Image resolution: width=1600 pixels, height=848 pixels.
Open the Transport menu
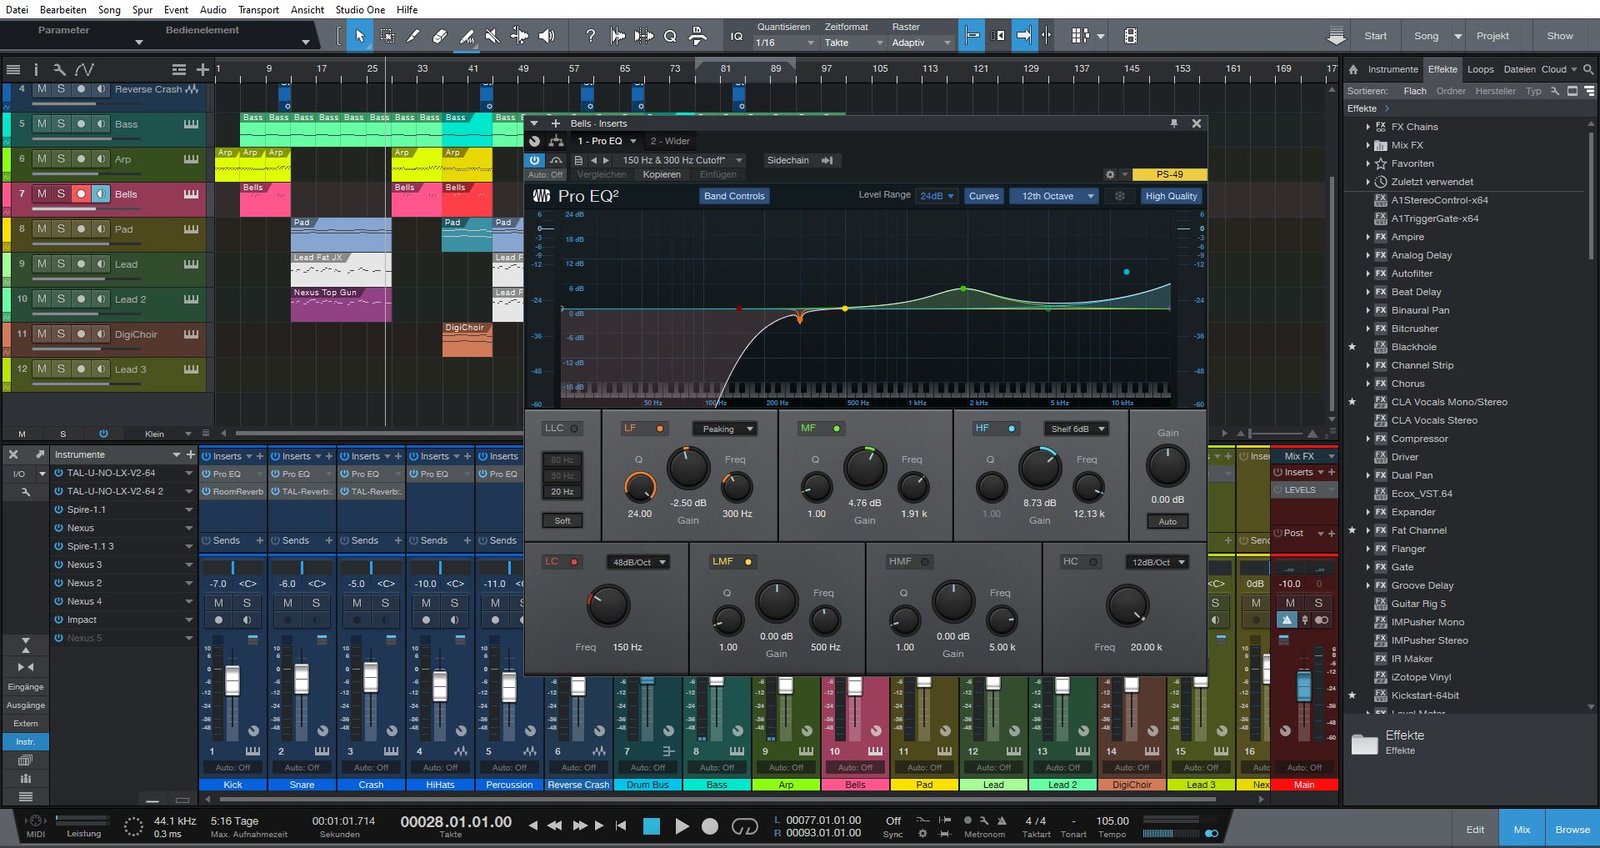click(258, 9)
